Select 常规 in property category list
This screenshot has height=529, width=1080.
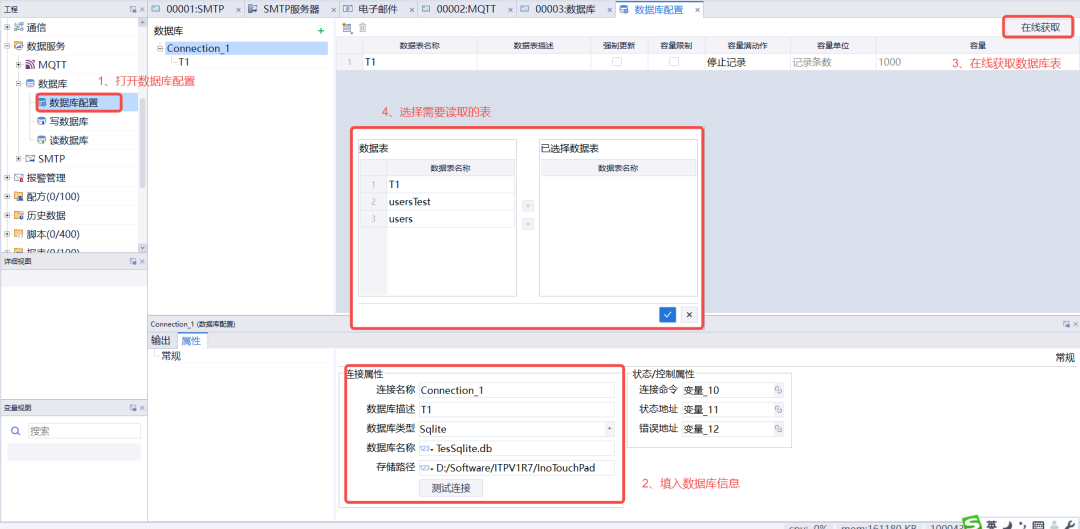172,356
